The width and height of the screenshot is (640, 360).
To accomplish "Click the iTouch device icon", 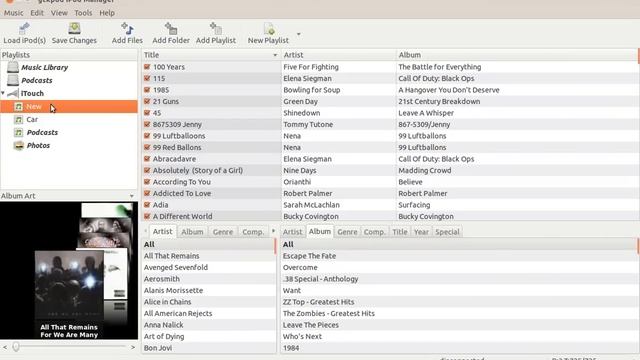I will click(13, 93).
